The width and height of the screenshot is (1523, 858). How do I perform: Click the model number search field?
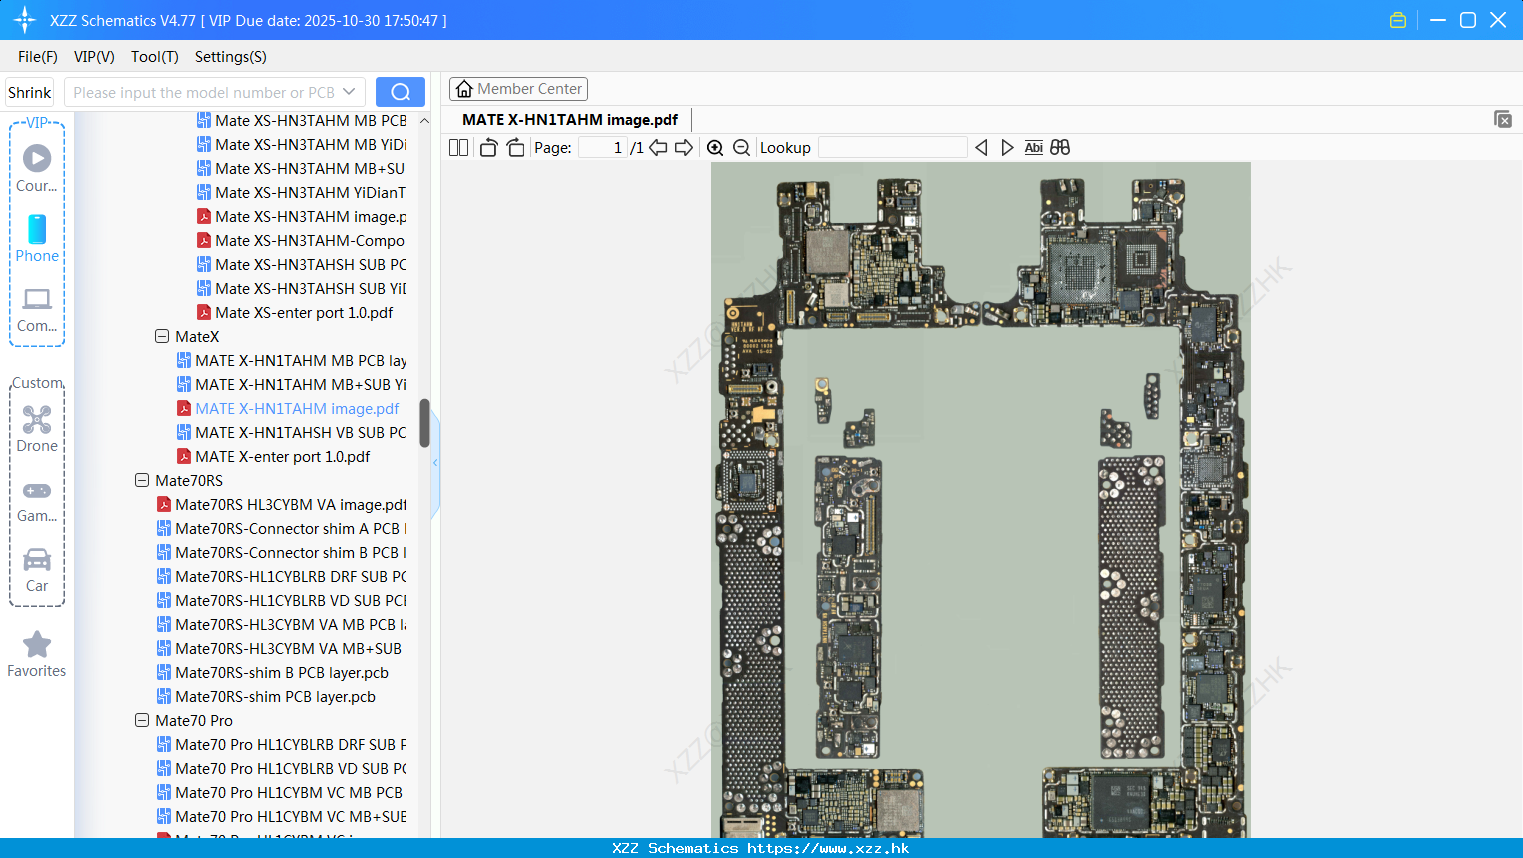[x=204, y=92]
